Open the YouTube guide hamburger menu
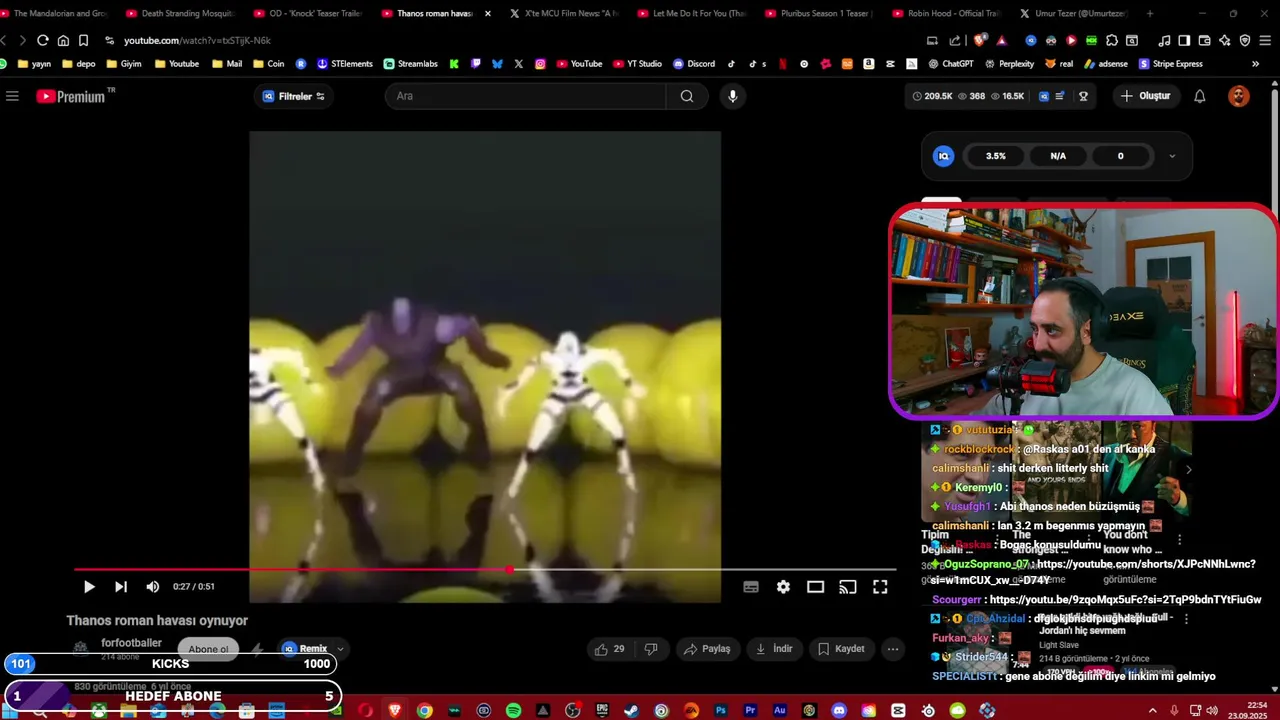Viewport: 1280px width, 720px height. coord(12,96)
